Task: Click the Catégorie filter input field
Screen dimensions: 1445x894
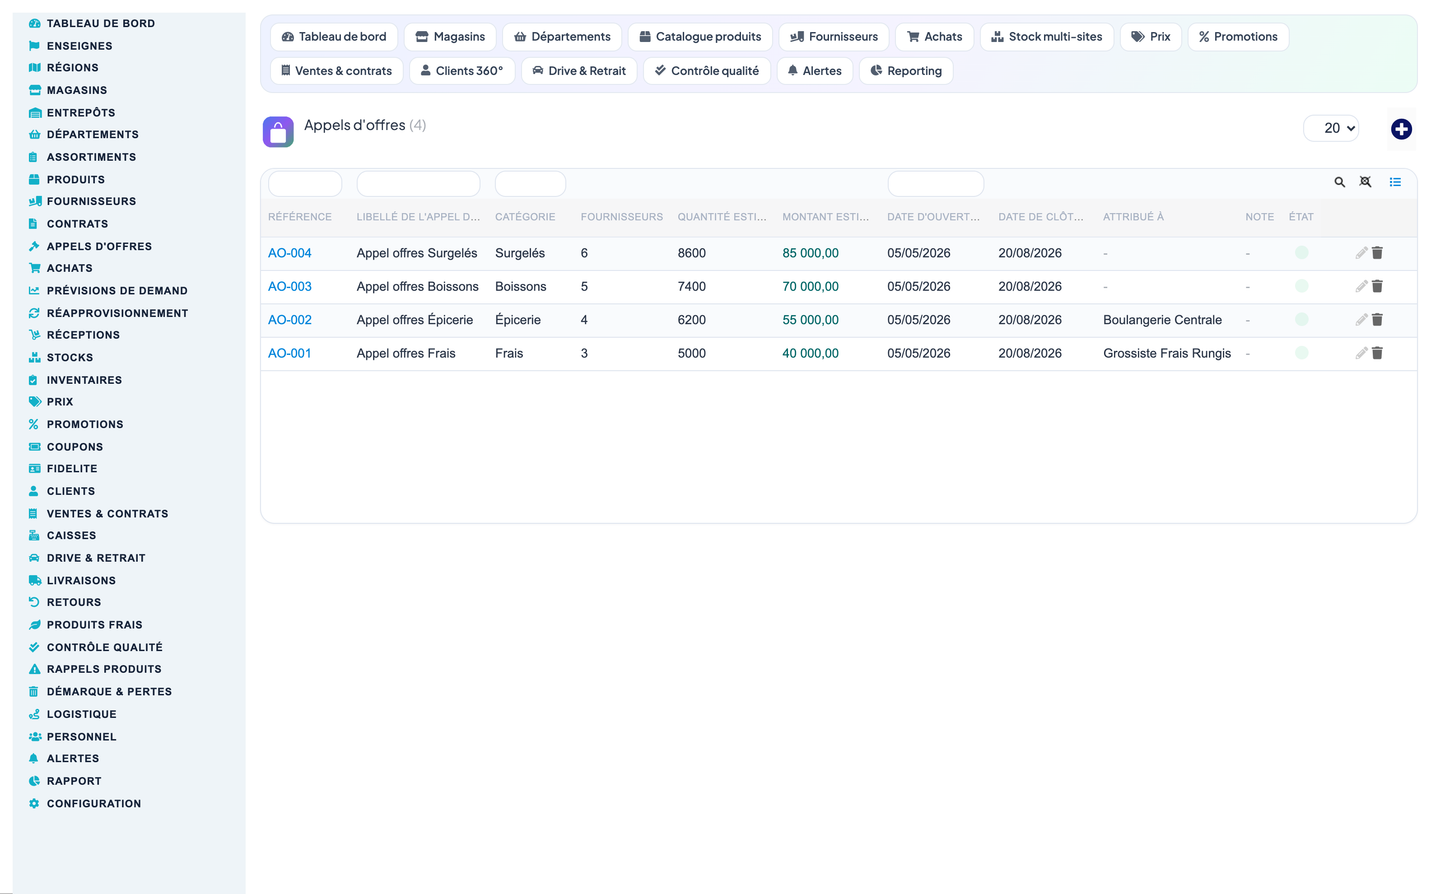Action: (x=530, y=184)
